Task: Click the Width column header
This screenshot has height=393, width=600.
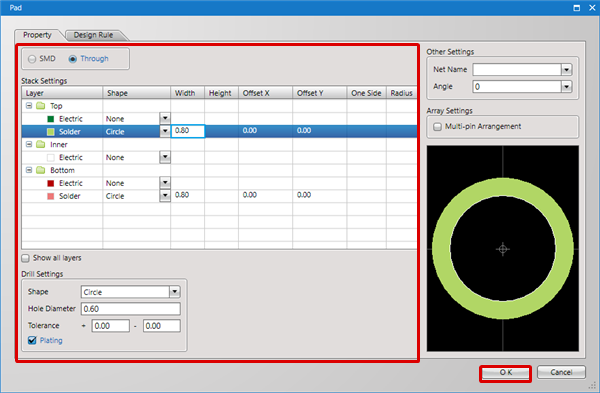Action: click(x=188, y=93)
